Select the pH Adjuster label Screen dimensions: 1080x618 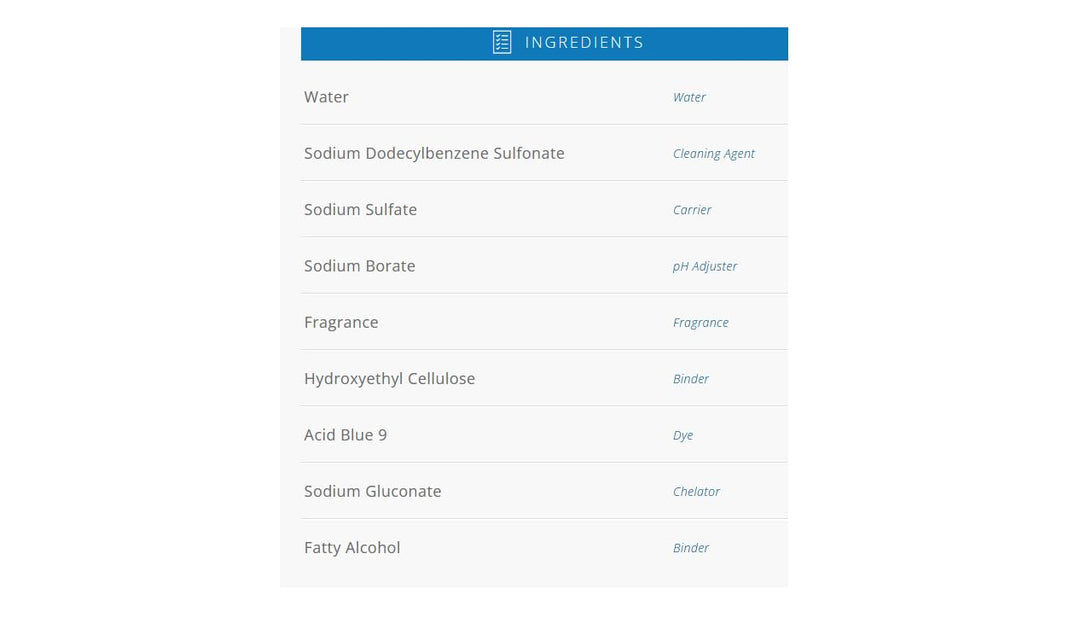point(704,266)
